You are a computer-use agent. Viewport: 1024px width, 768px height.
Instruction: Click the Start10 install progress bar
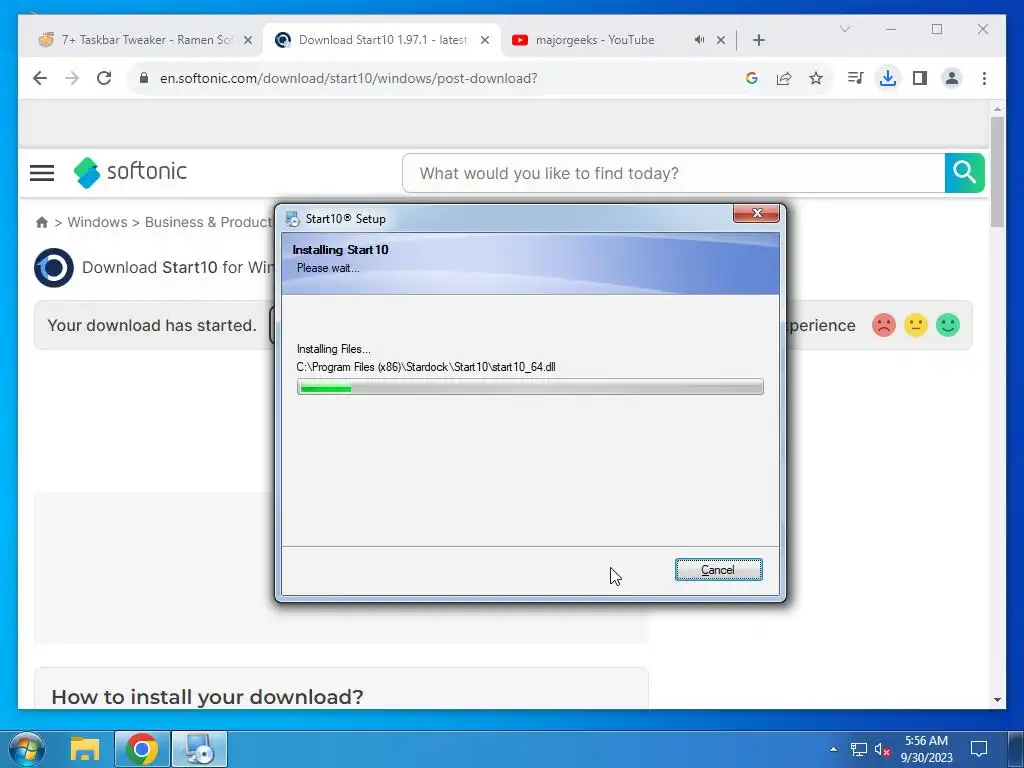click(x=530, y=387)
